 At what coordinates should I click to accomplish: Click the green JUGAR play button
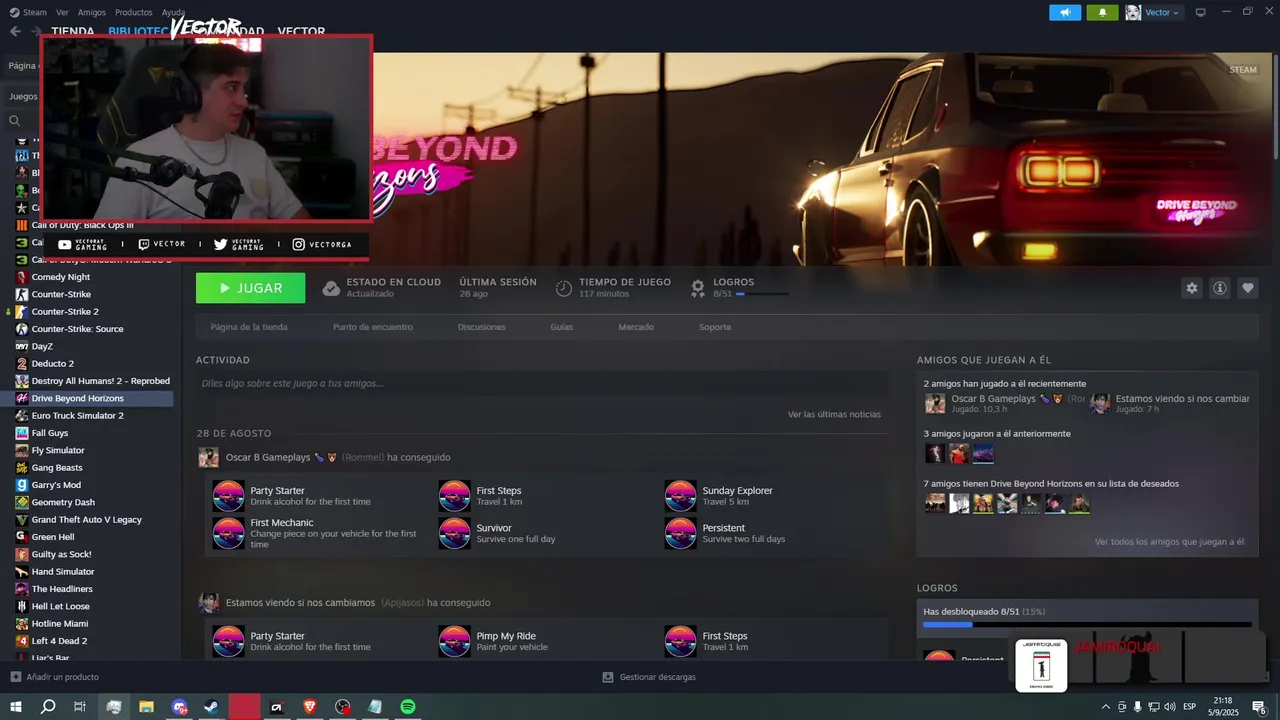[x=250, y=288]
